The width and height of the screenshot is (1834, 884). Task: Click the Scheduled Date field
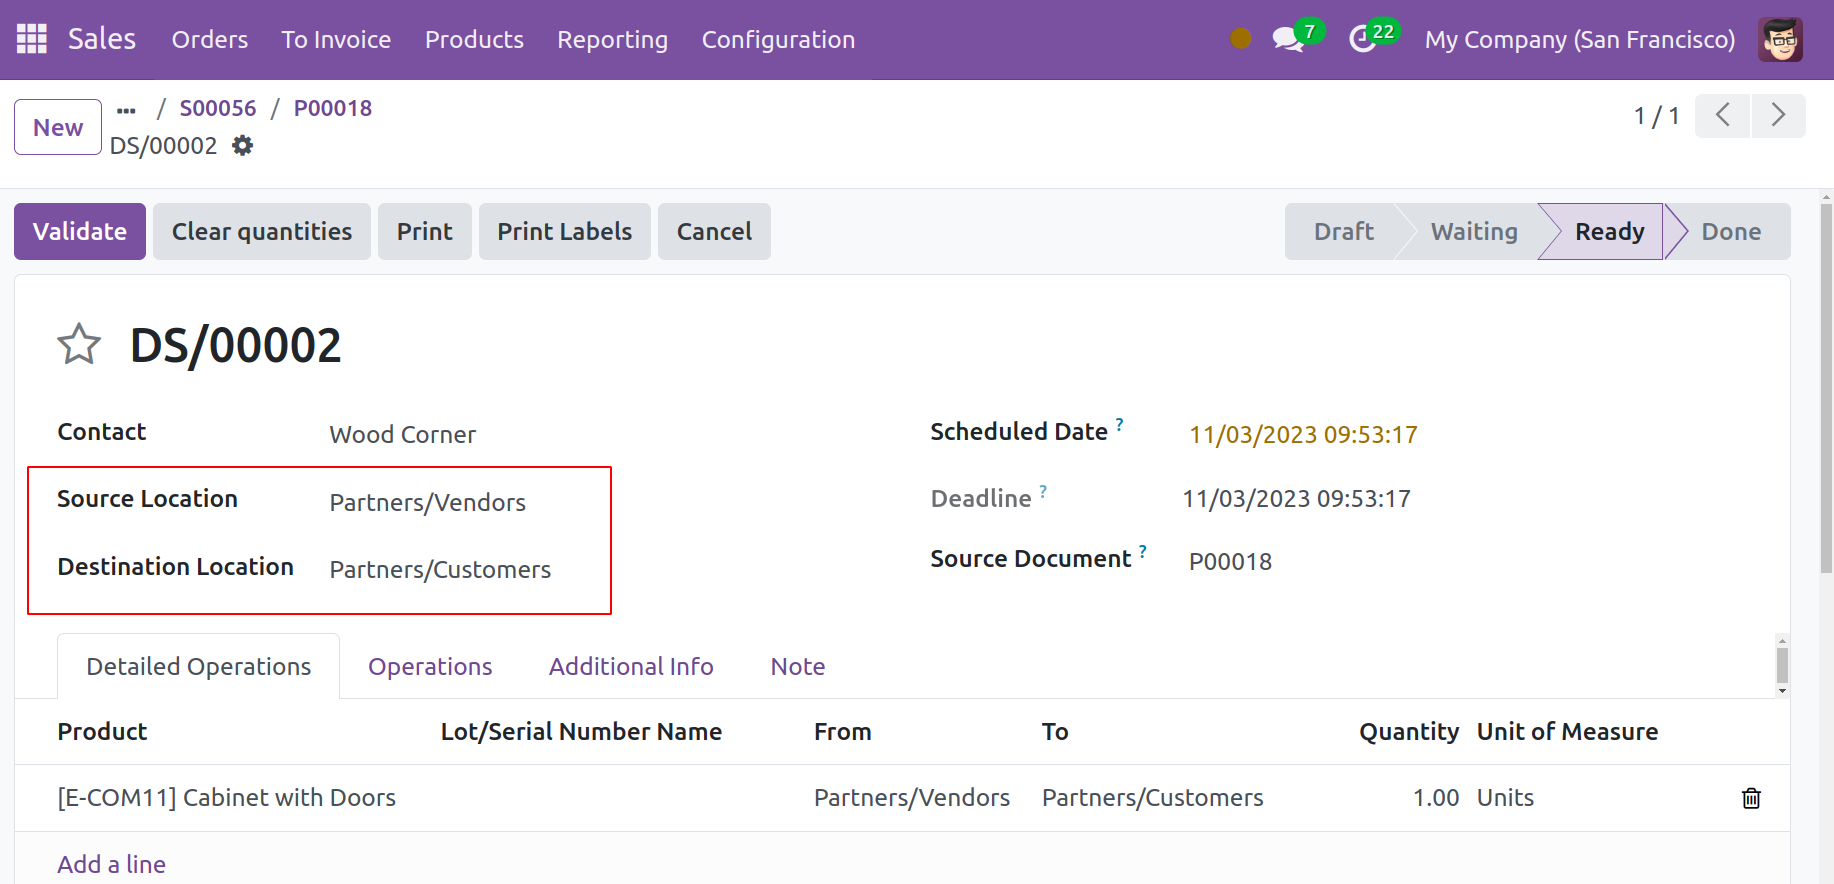[x=1302, y=435]
